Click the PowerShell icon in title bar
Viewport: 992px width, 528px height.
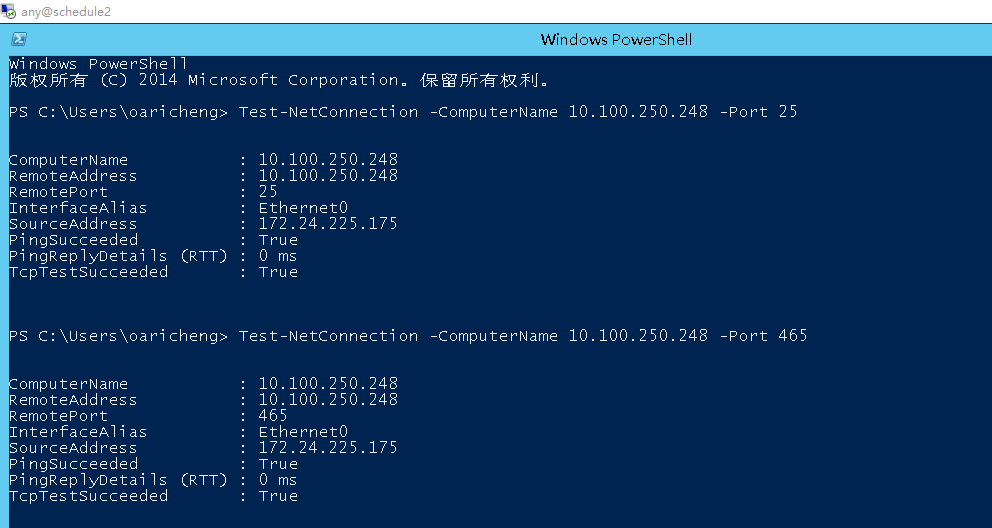[18, 39]
